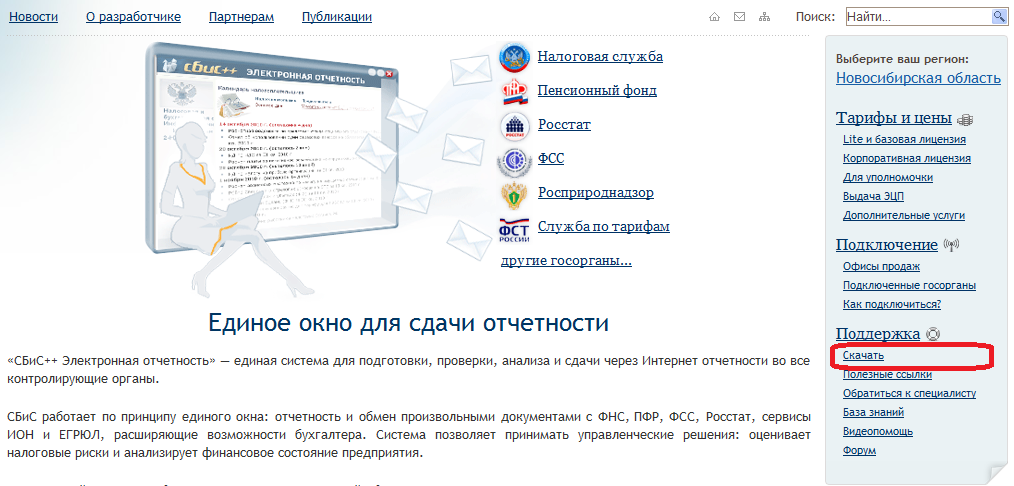This screenshot has height=486, width=1014.
Task: Open the Росприроднадзор text link
Action: (x=596, y=193)
